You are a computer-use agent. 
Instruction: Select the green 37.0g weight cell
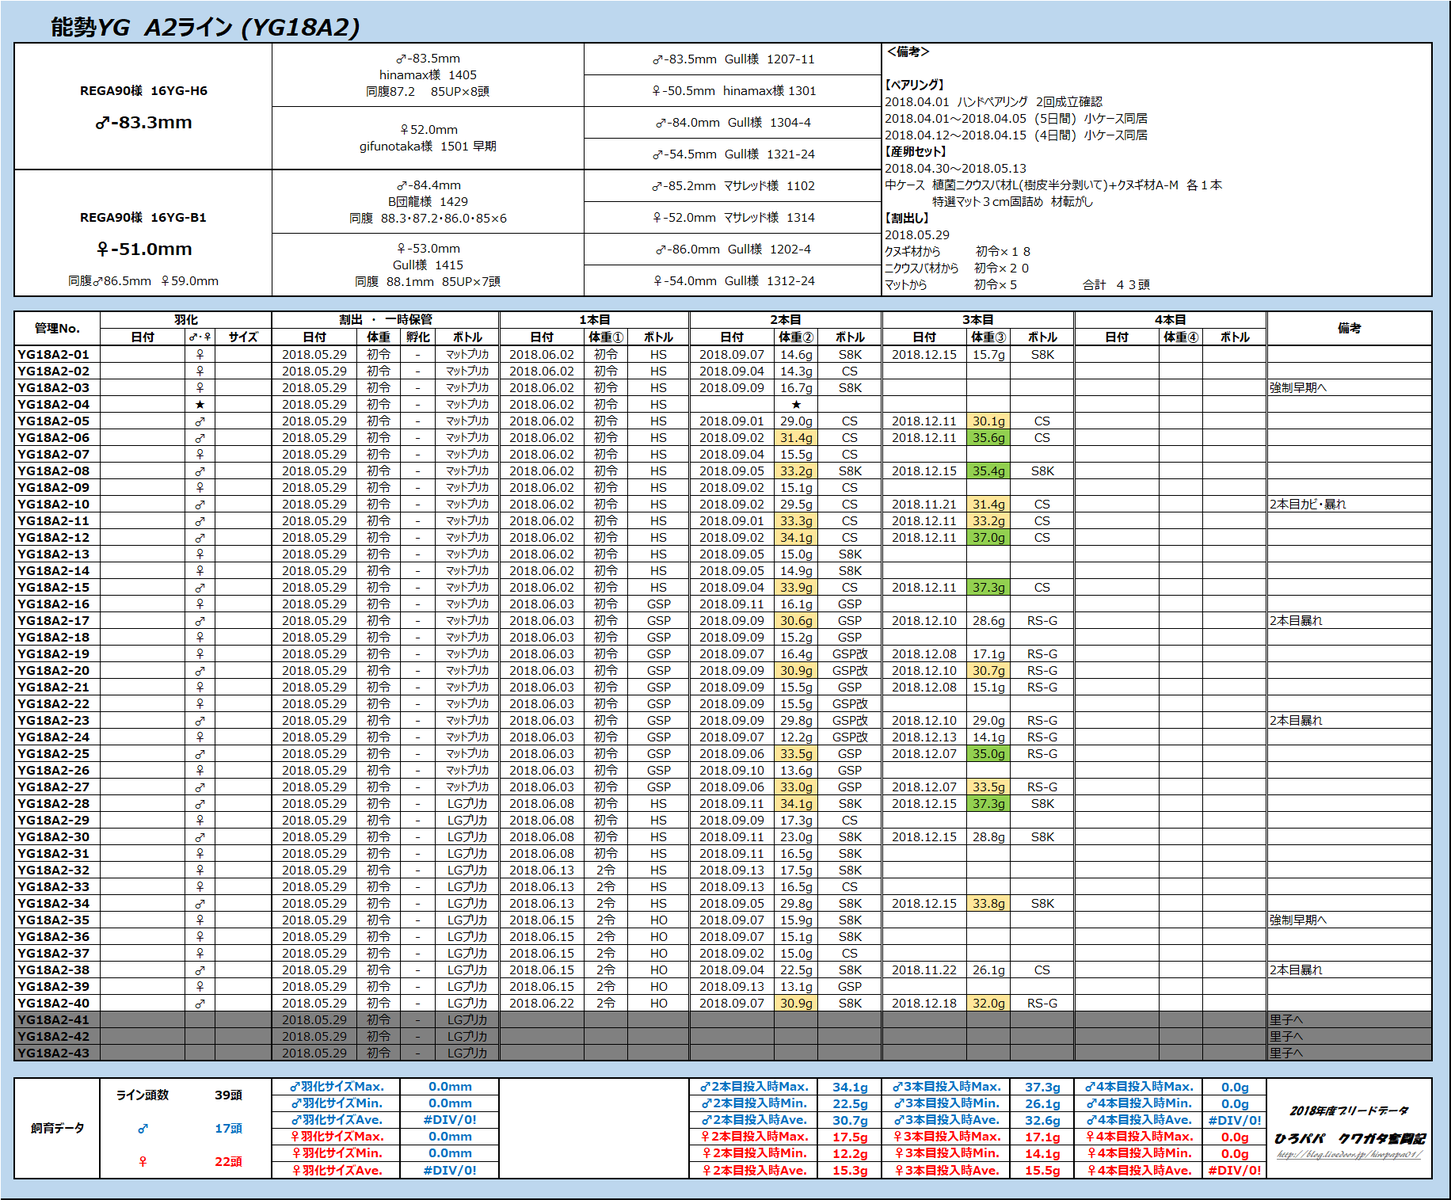pos(989,537)
